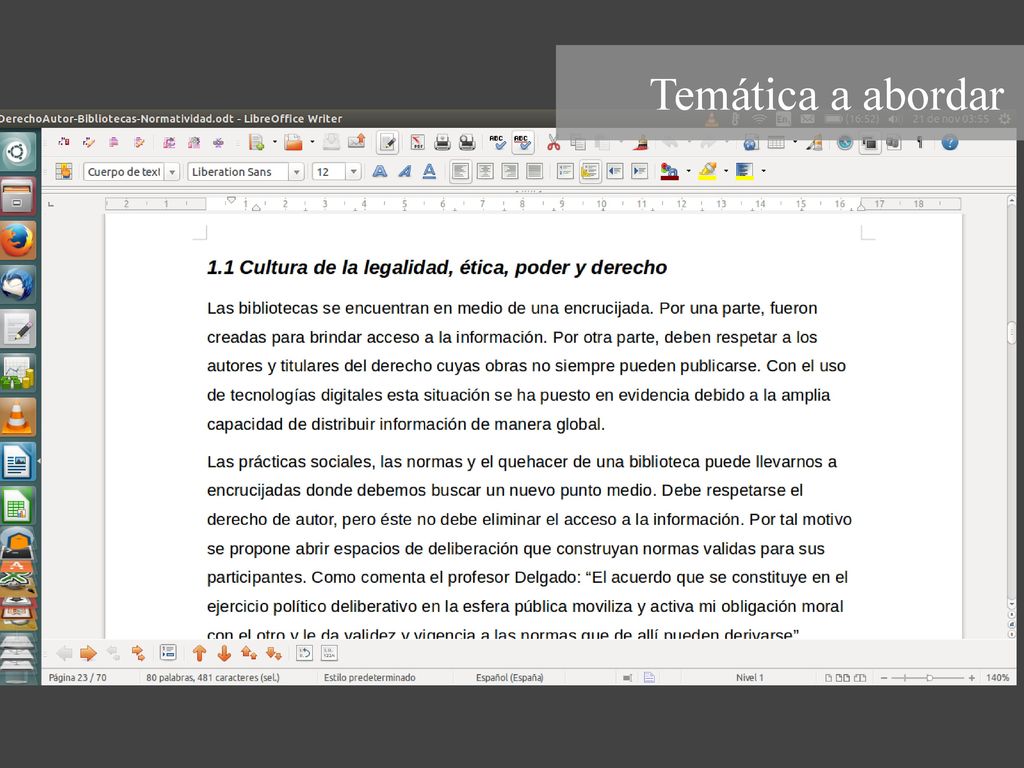1024x768 pixels.
Task: Toggle Formatting Marks pilcrow
Action: point(920,142)
